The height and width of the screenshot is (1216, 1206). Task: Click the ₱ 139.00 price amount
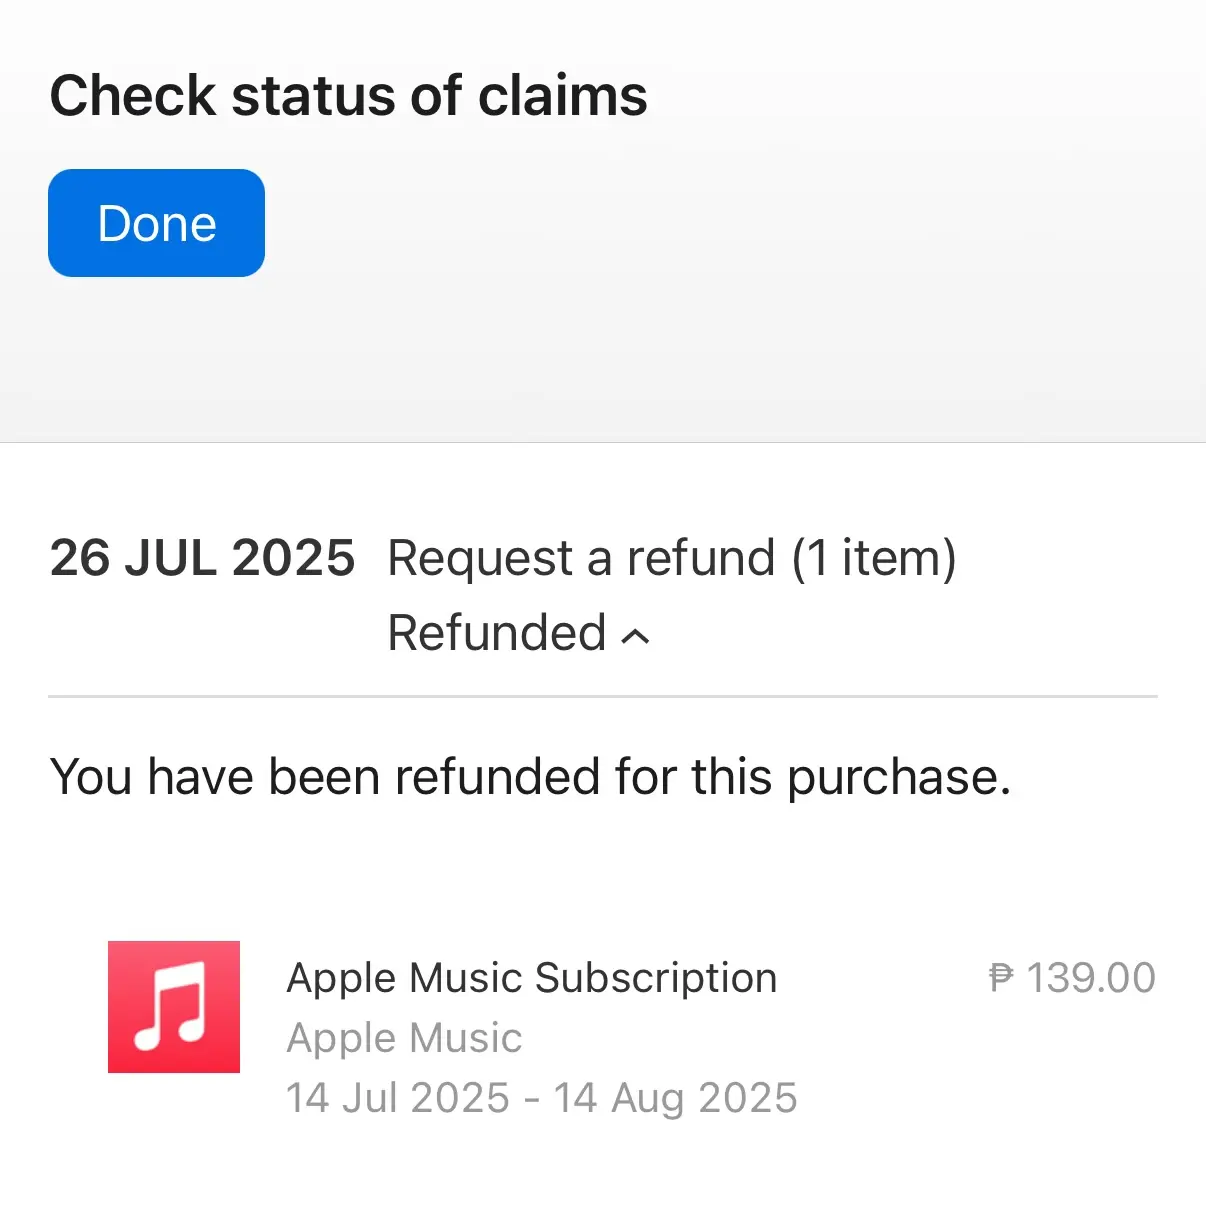pyautogui.click(x=1072, y=978)
